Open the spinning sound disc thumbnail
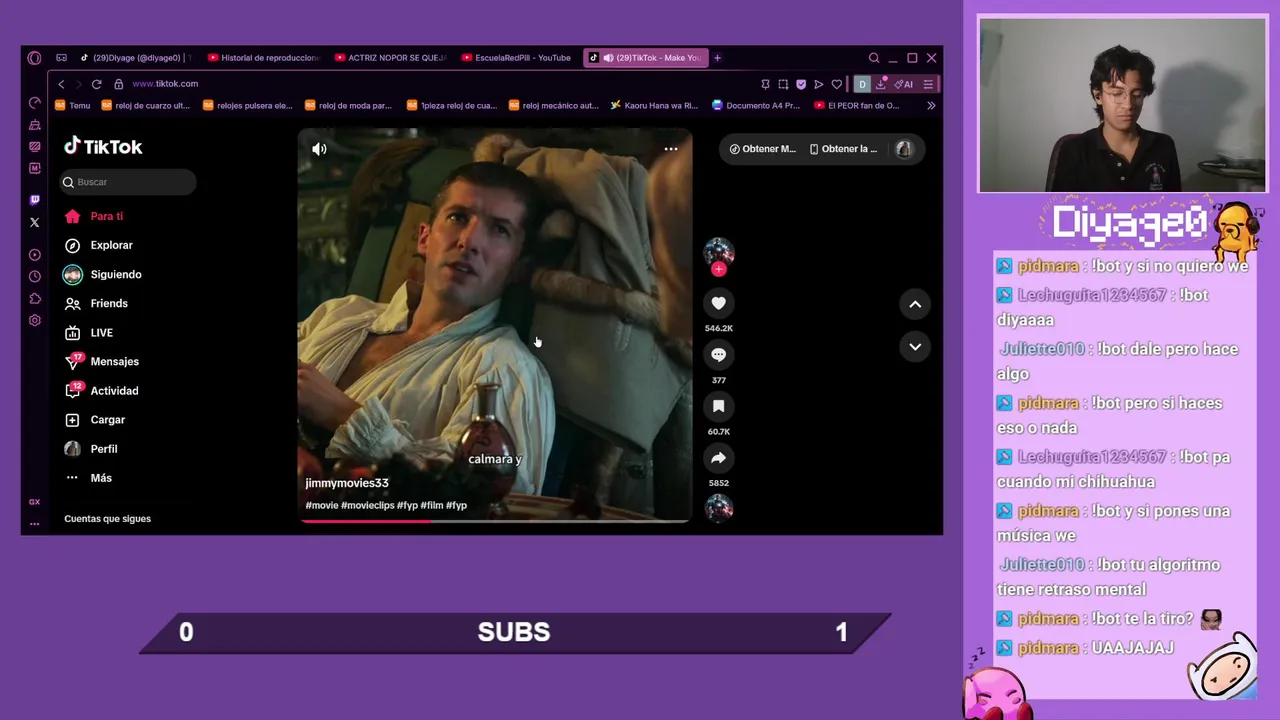The height and width of the screenshot is (720, 1280). pyautogui.click(x=718, y=508)
